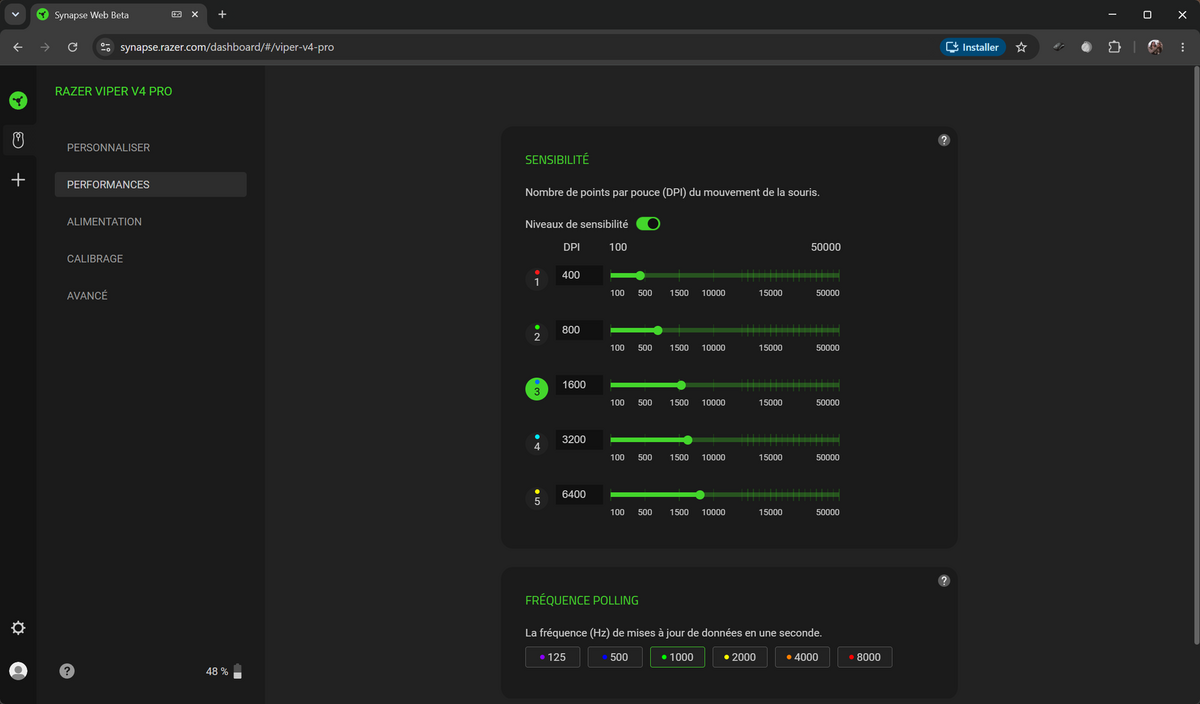
Task: Select the mouse device icon in sidebar
Action: pos(18,141)
